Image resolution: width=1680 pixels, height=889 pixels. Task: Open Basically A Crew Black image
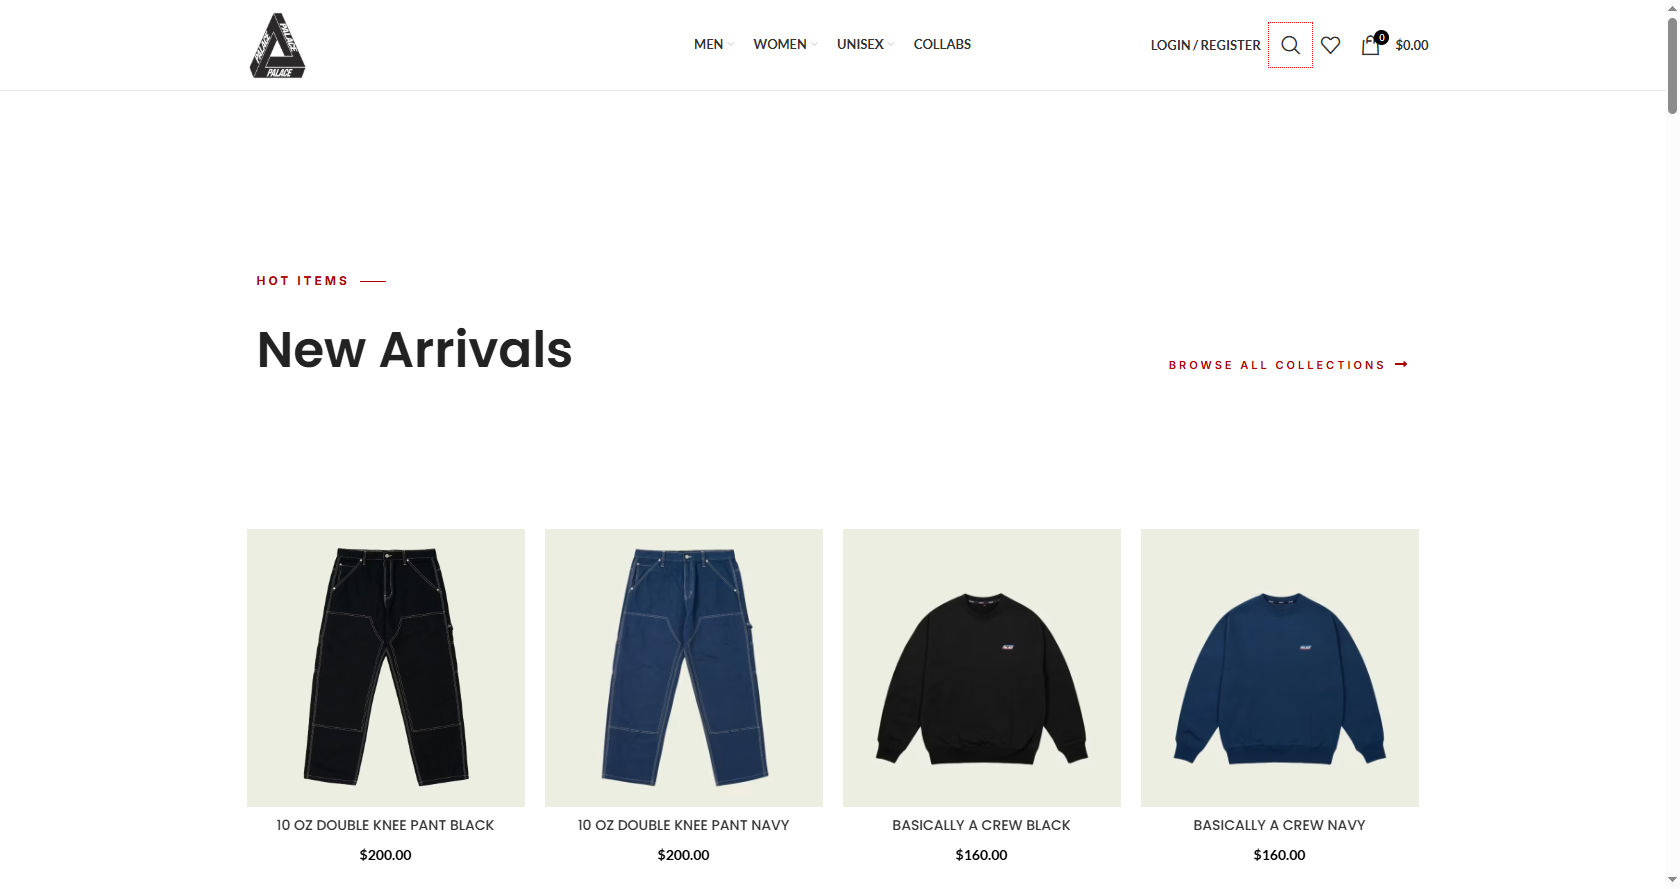(982, 668)
